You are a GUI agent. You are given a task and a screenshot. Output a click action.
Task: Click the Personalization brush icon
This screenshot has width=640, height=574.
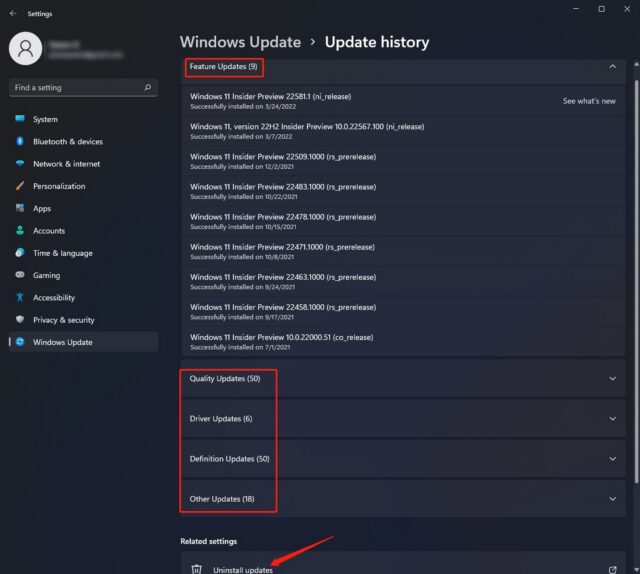click(x=20, y=186)
